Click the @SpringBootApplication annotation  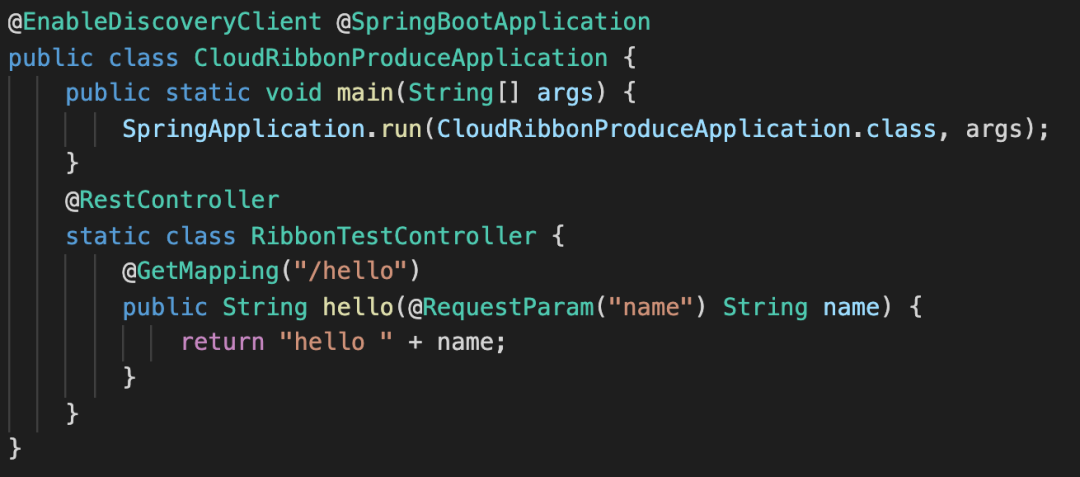(493, 22)
